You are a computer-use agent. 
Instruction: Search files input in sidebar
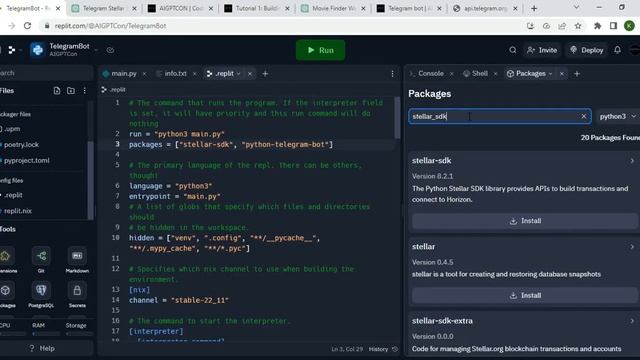pos(46,73)
